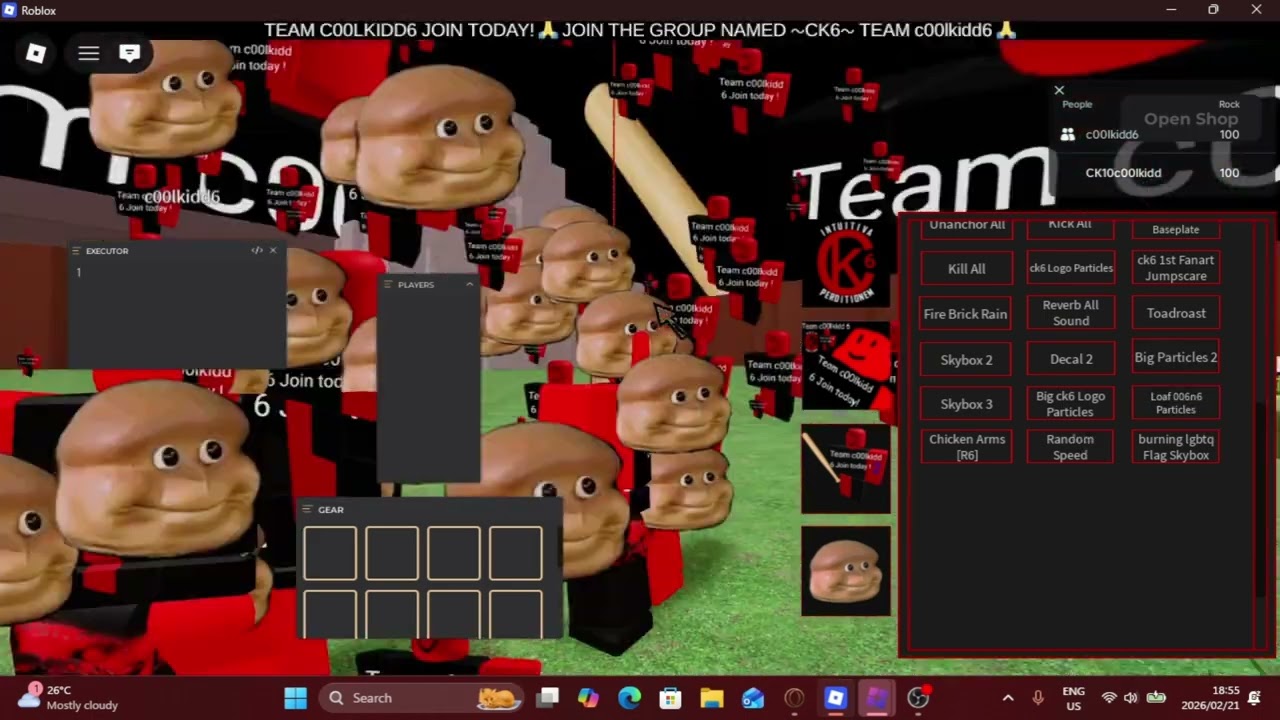Click the People column header
Image resolution: width=1280 pixels, height=720 pixels.
click(1077, 104)
